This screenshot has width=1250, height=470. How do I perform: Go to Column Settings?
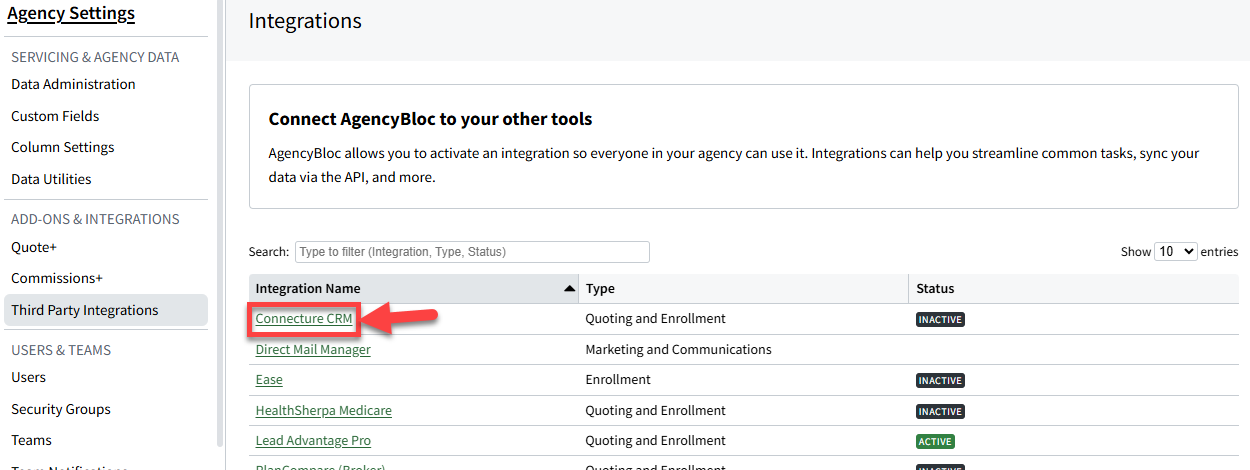63,147
